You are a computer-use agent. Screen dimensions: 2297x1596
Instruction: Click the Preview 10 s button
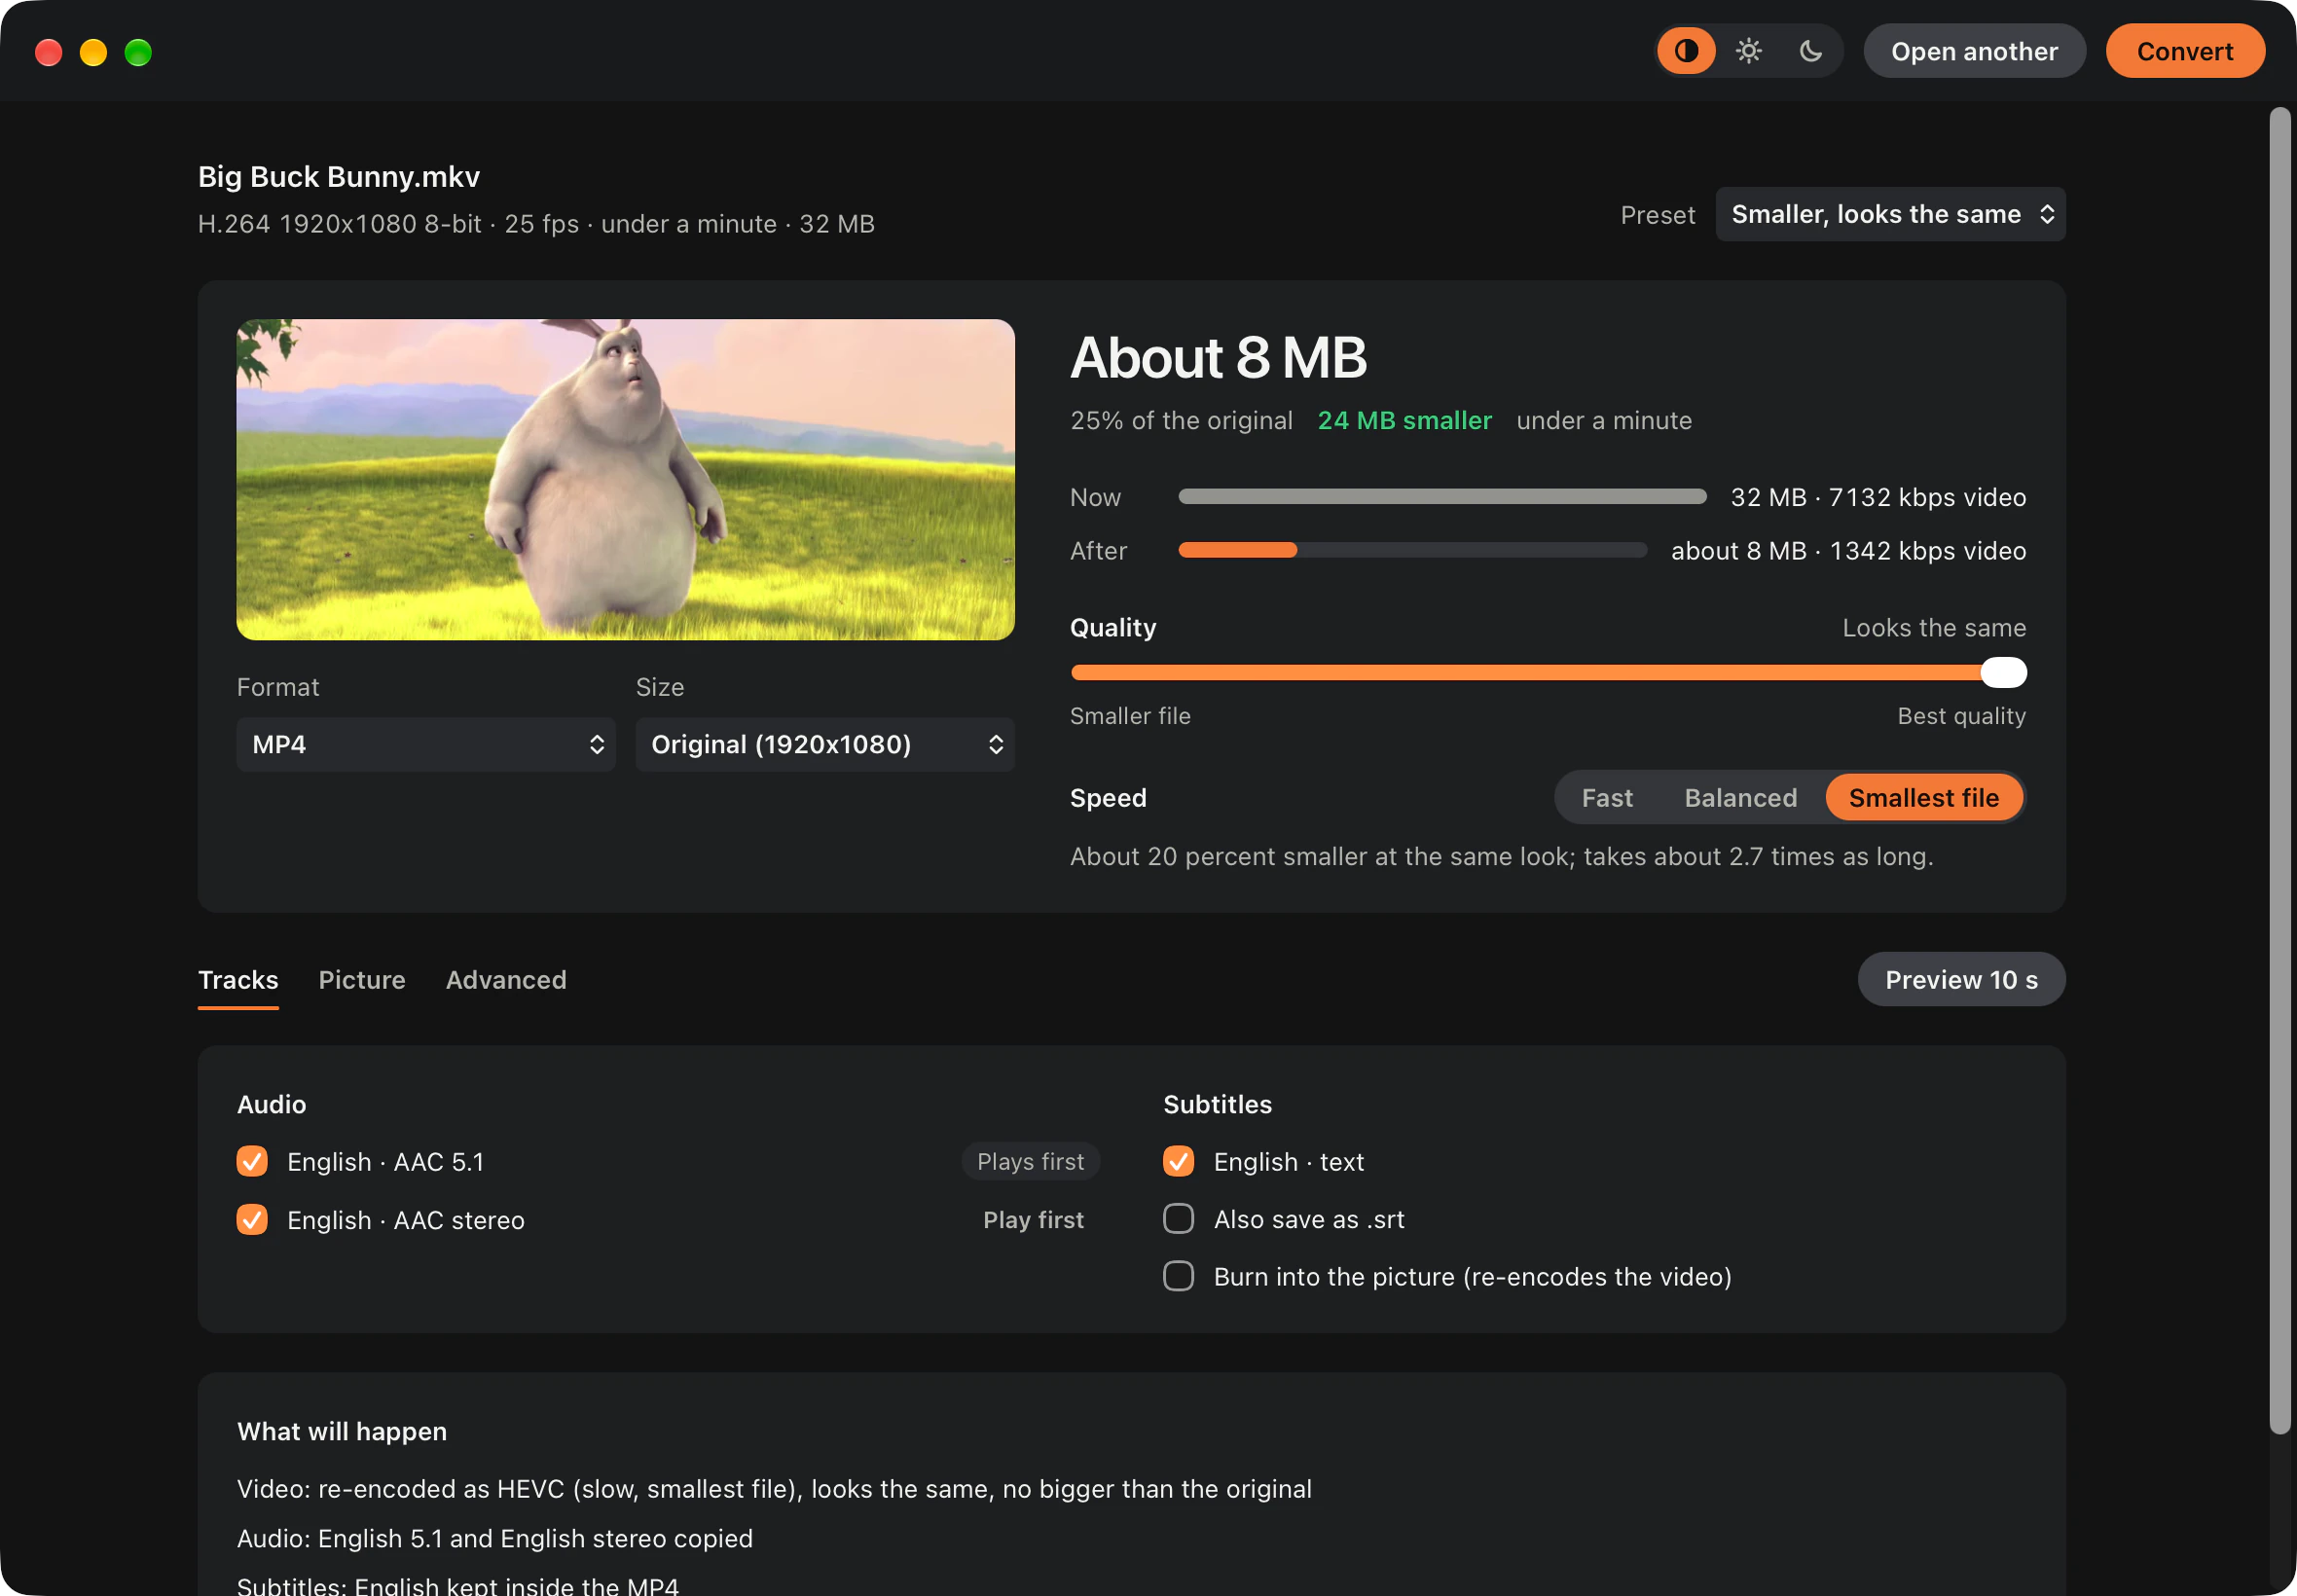click(1961, 980)
